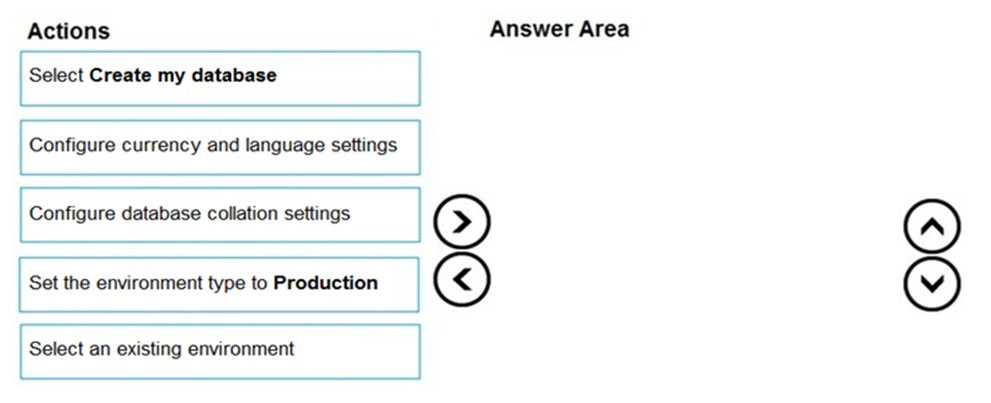Click the word 'Select' in first action box
Image resolution: width=991 pixels, height=403 pixels.
(56, 75)
